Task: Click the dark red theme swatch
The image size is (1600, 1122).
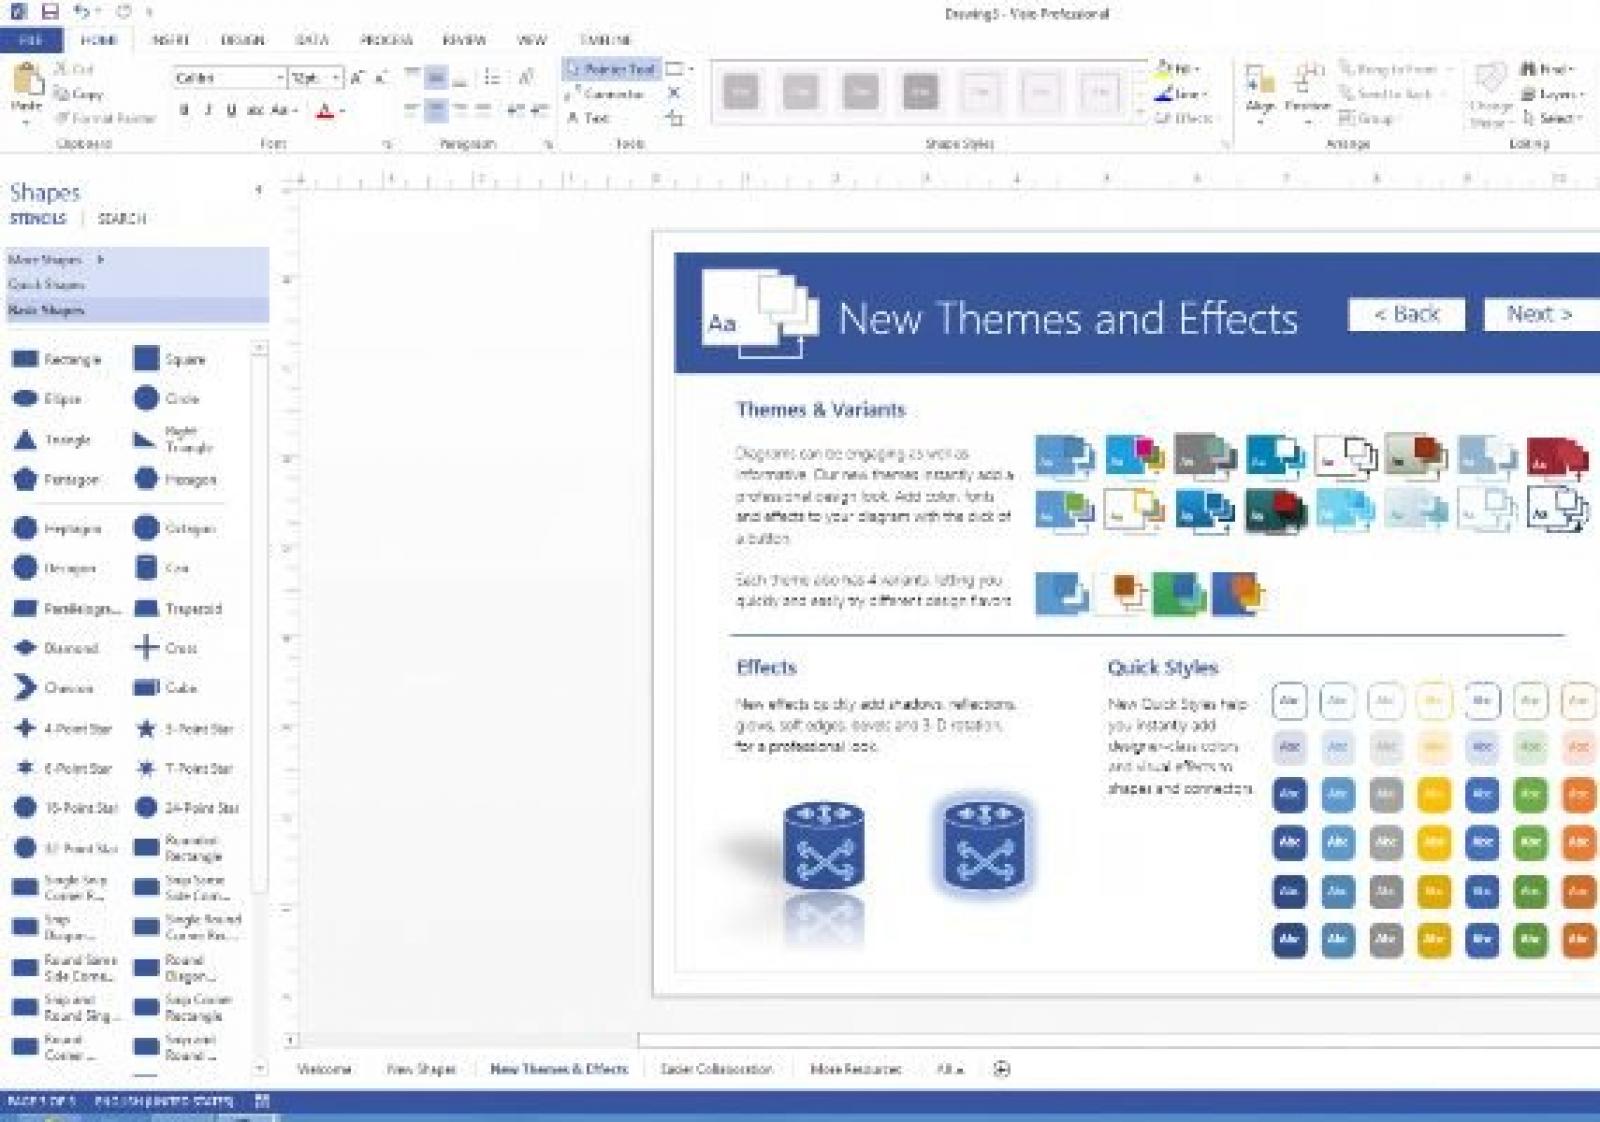Action: (x=1556, y=457)
